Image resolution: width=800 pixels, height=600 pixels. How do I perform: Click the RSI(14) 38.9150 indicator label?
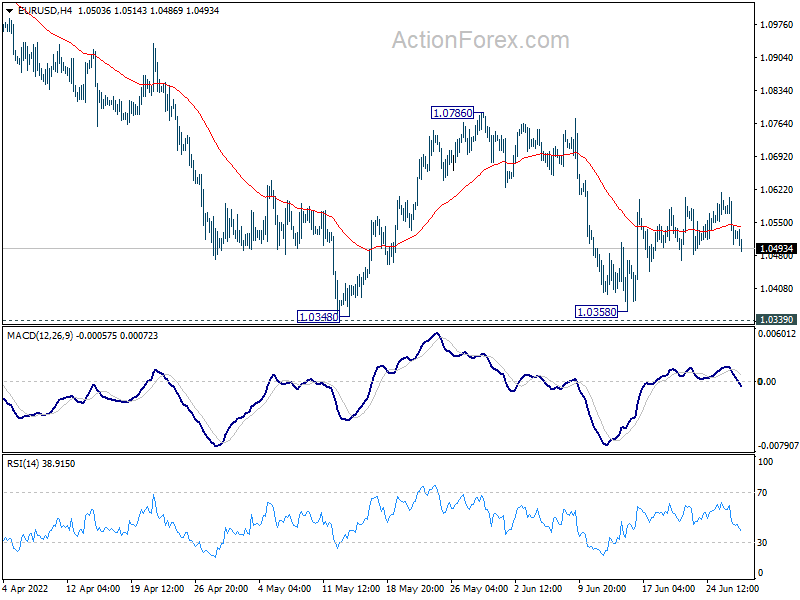[x=41, y=464]
